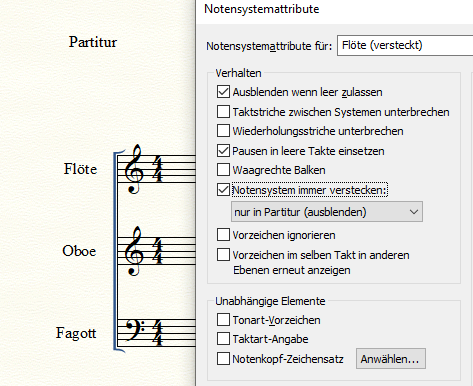Enable Vorzeichen ignorieren option
473x386 pixels.
coord(223,235)
